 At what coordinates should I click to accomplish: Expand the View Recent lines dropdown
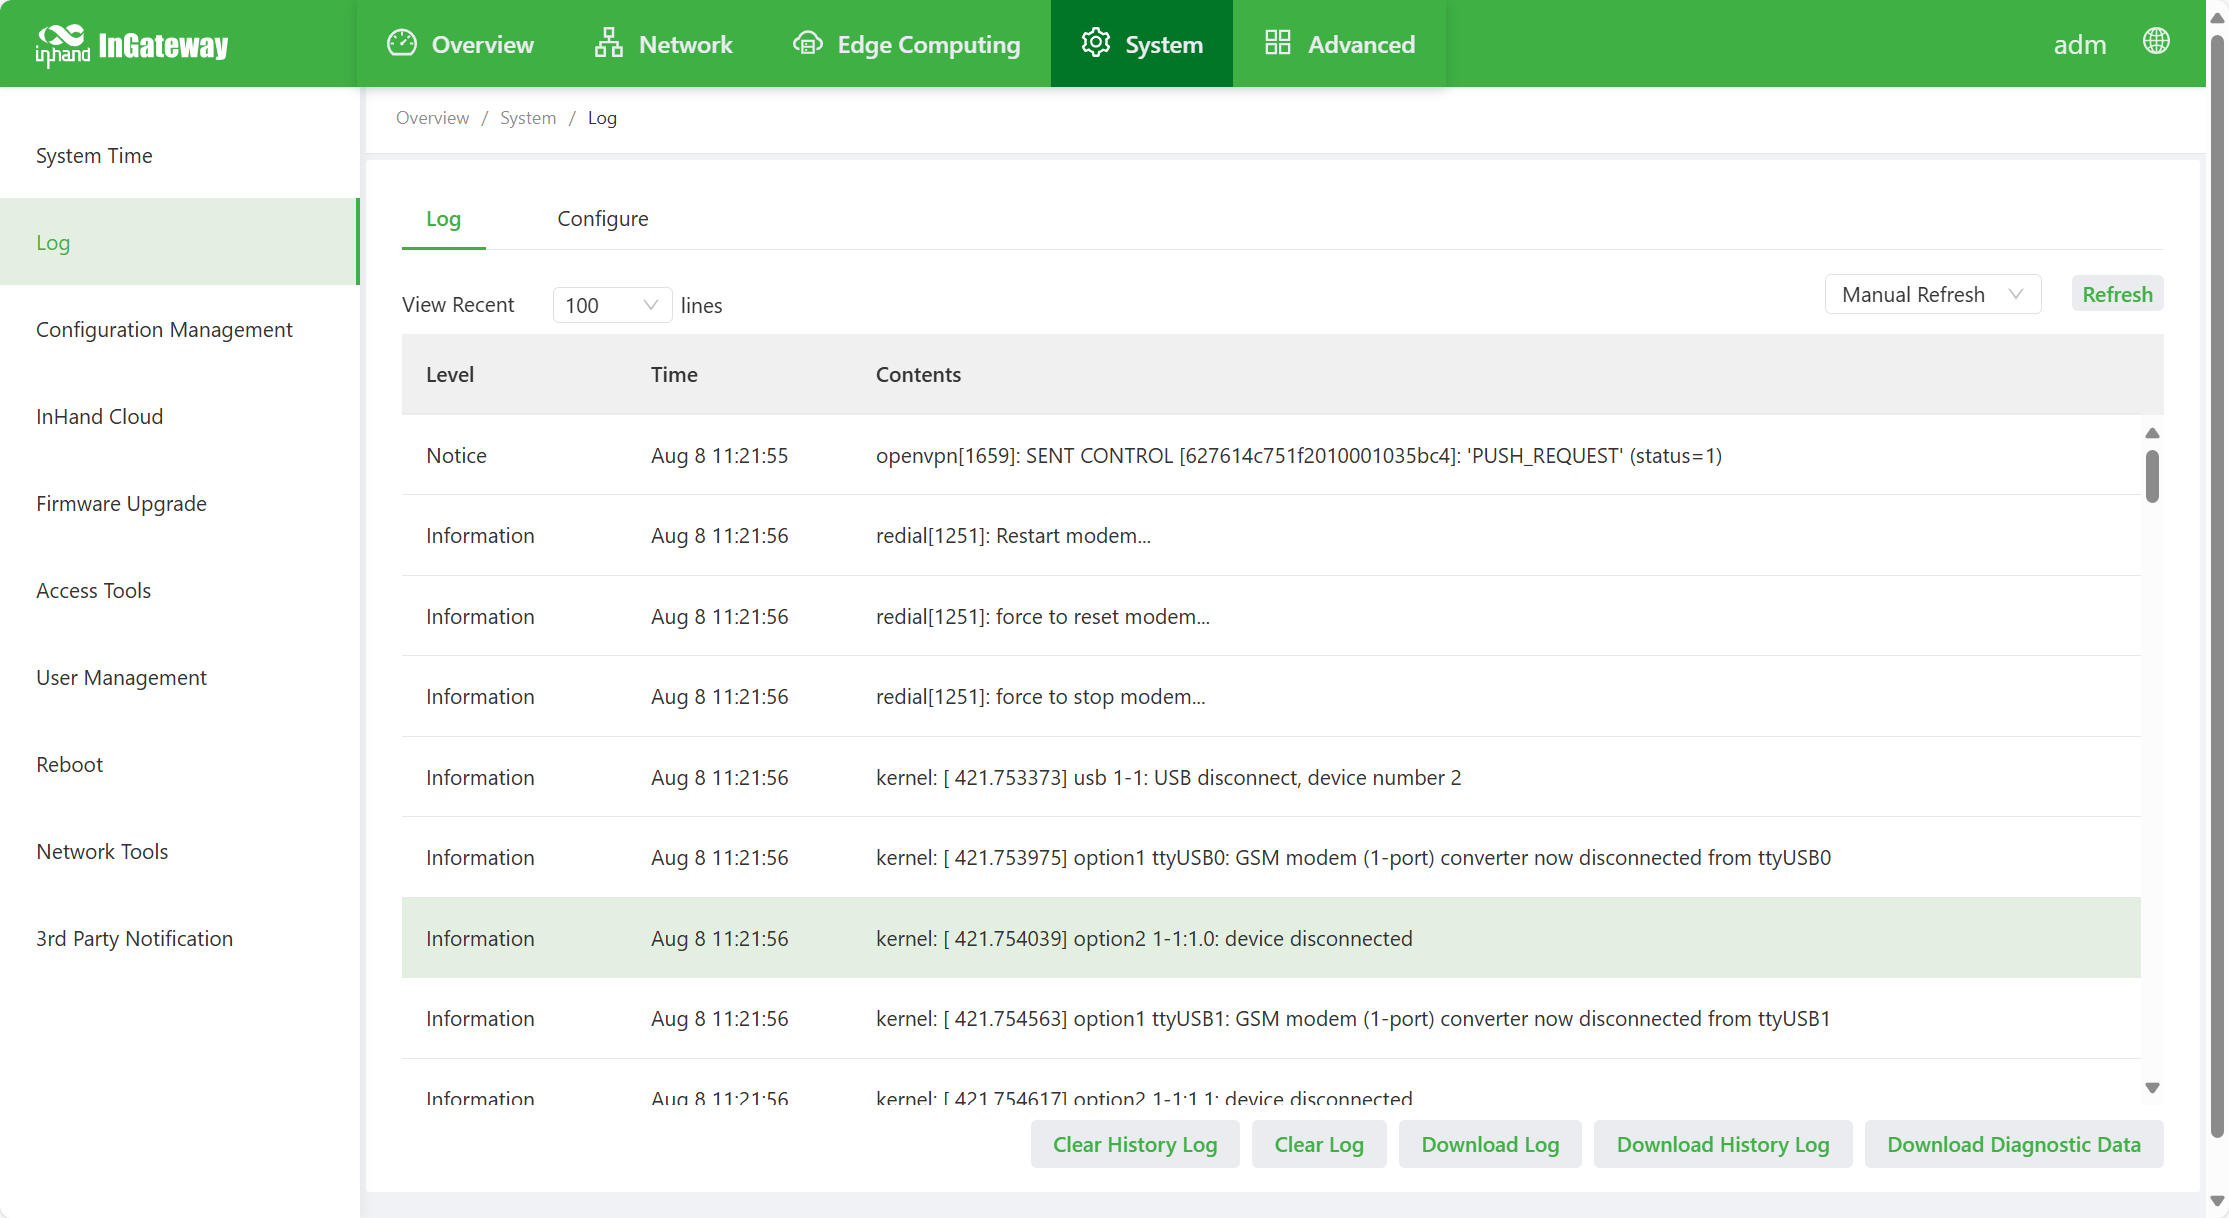point(611,305)
